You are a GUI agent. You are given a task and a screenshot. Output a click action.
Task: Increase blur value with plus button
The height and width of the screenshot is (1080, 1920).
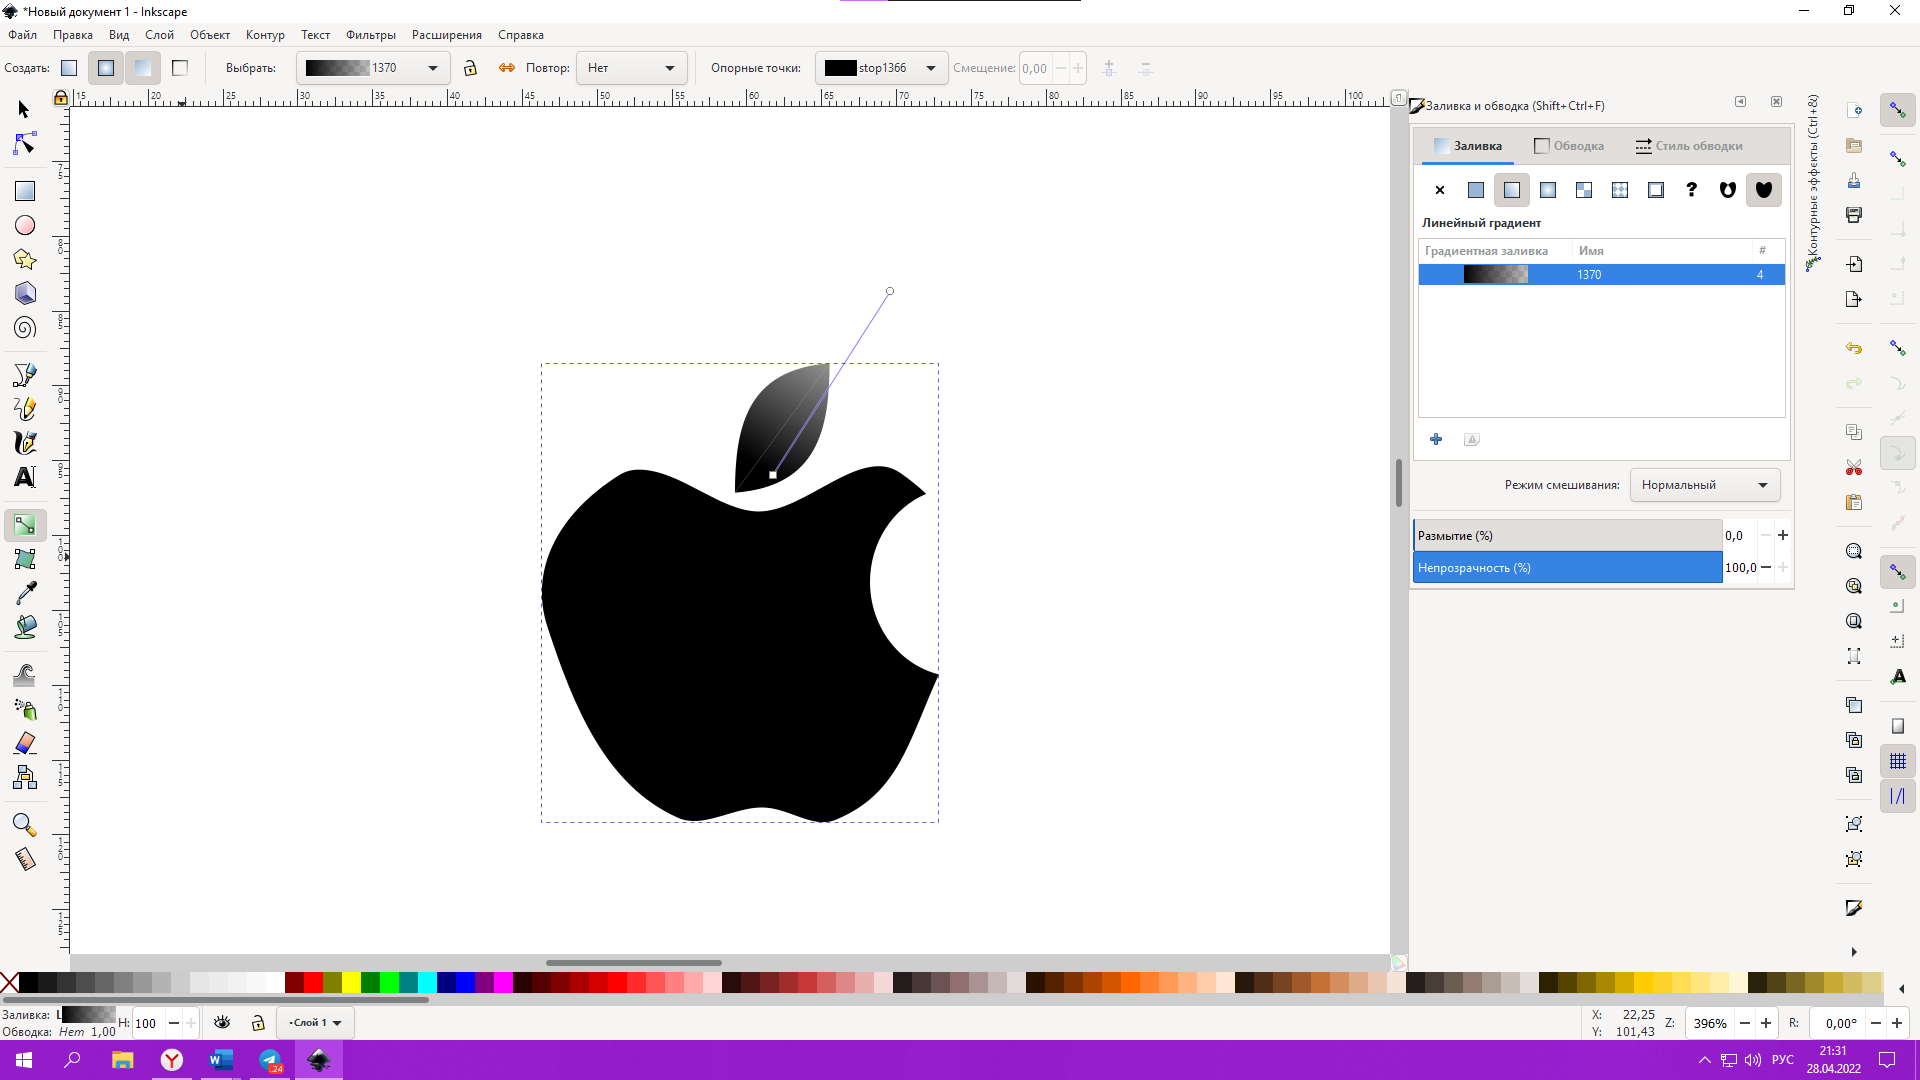1783,536
